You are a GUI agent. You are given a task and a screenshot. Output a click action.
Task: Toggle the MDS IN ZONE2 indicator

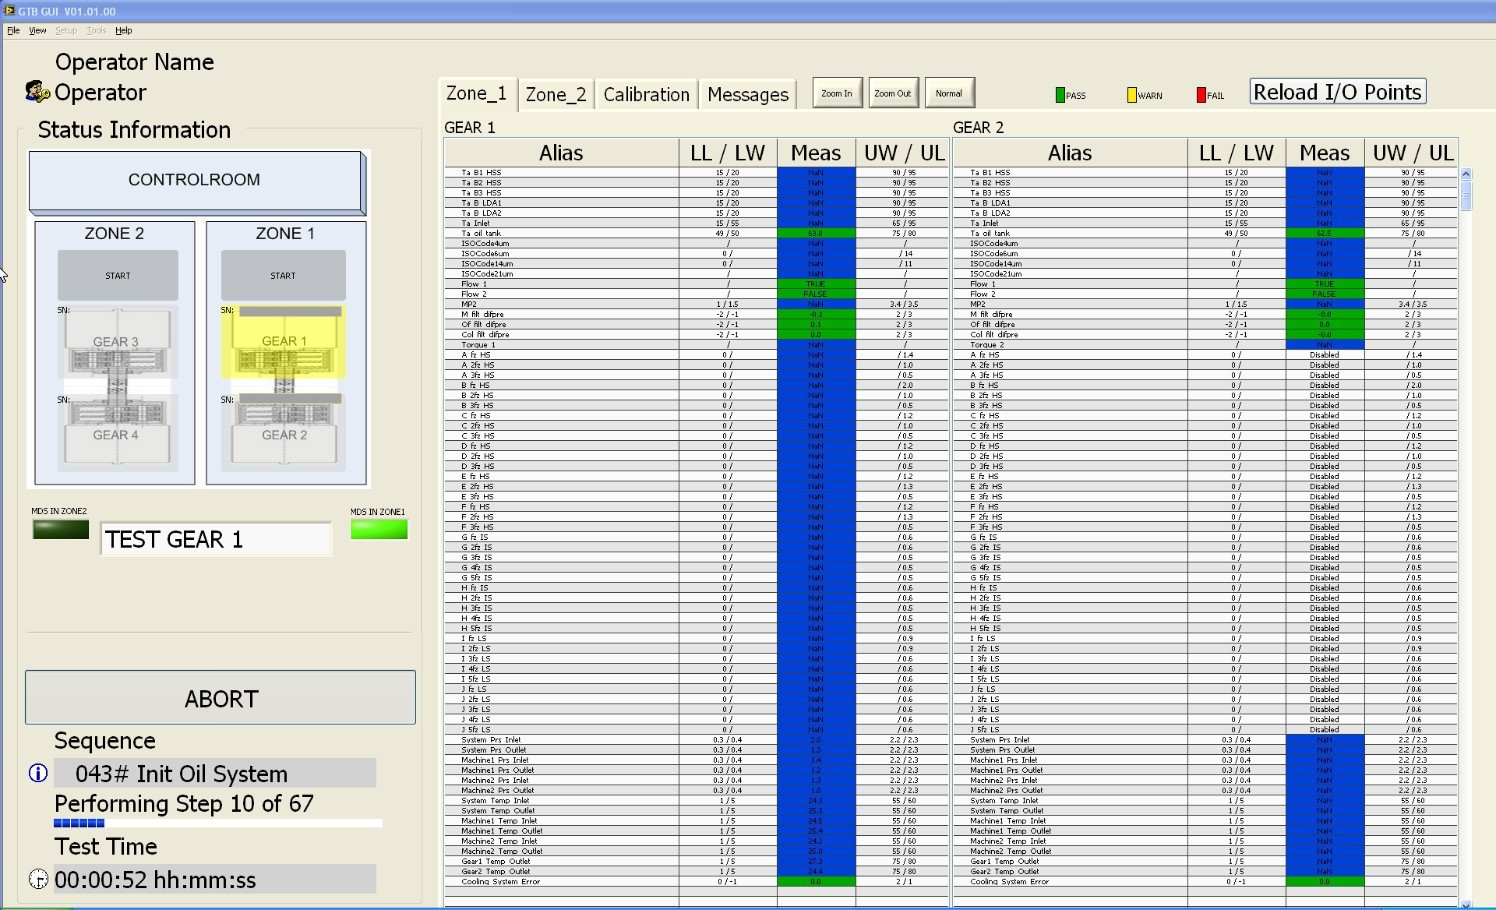[x=61, y=530]
